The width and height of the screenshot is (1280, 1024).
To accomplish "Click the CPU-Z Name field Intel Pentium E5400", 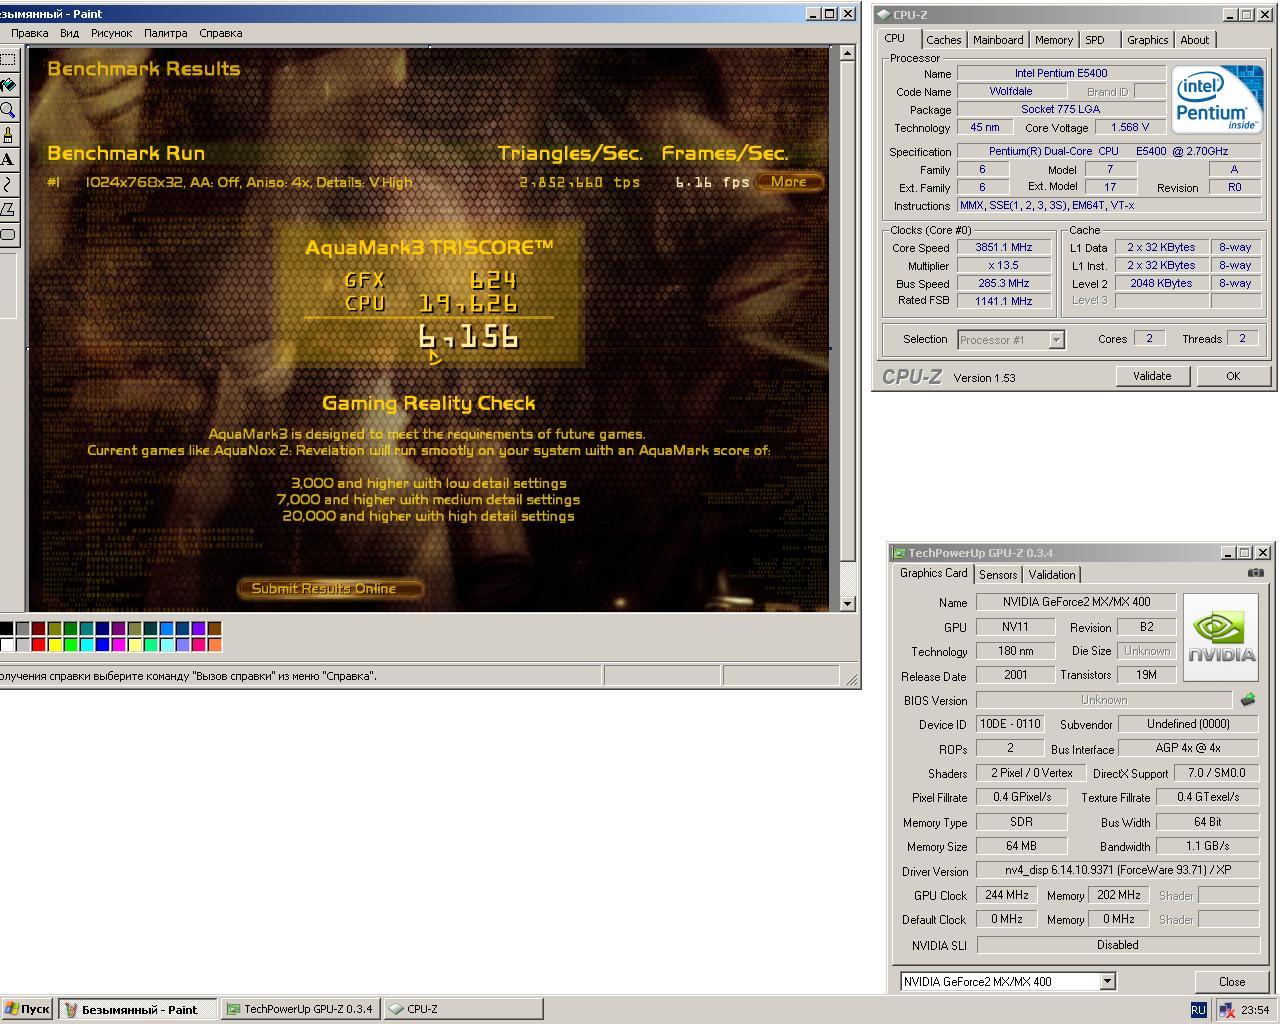I will [1060, 73].
